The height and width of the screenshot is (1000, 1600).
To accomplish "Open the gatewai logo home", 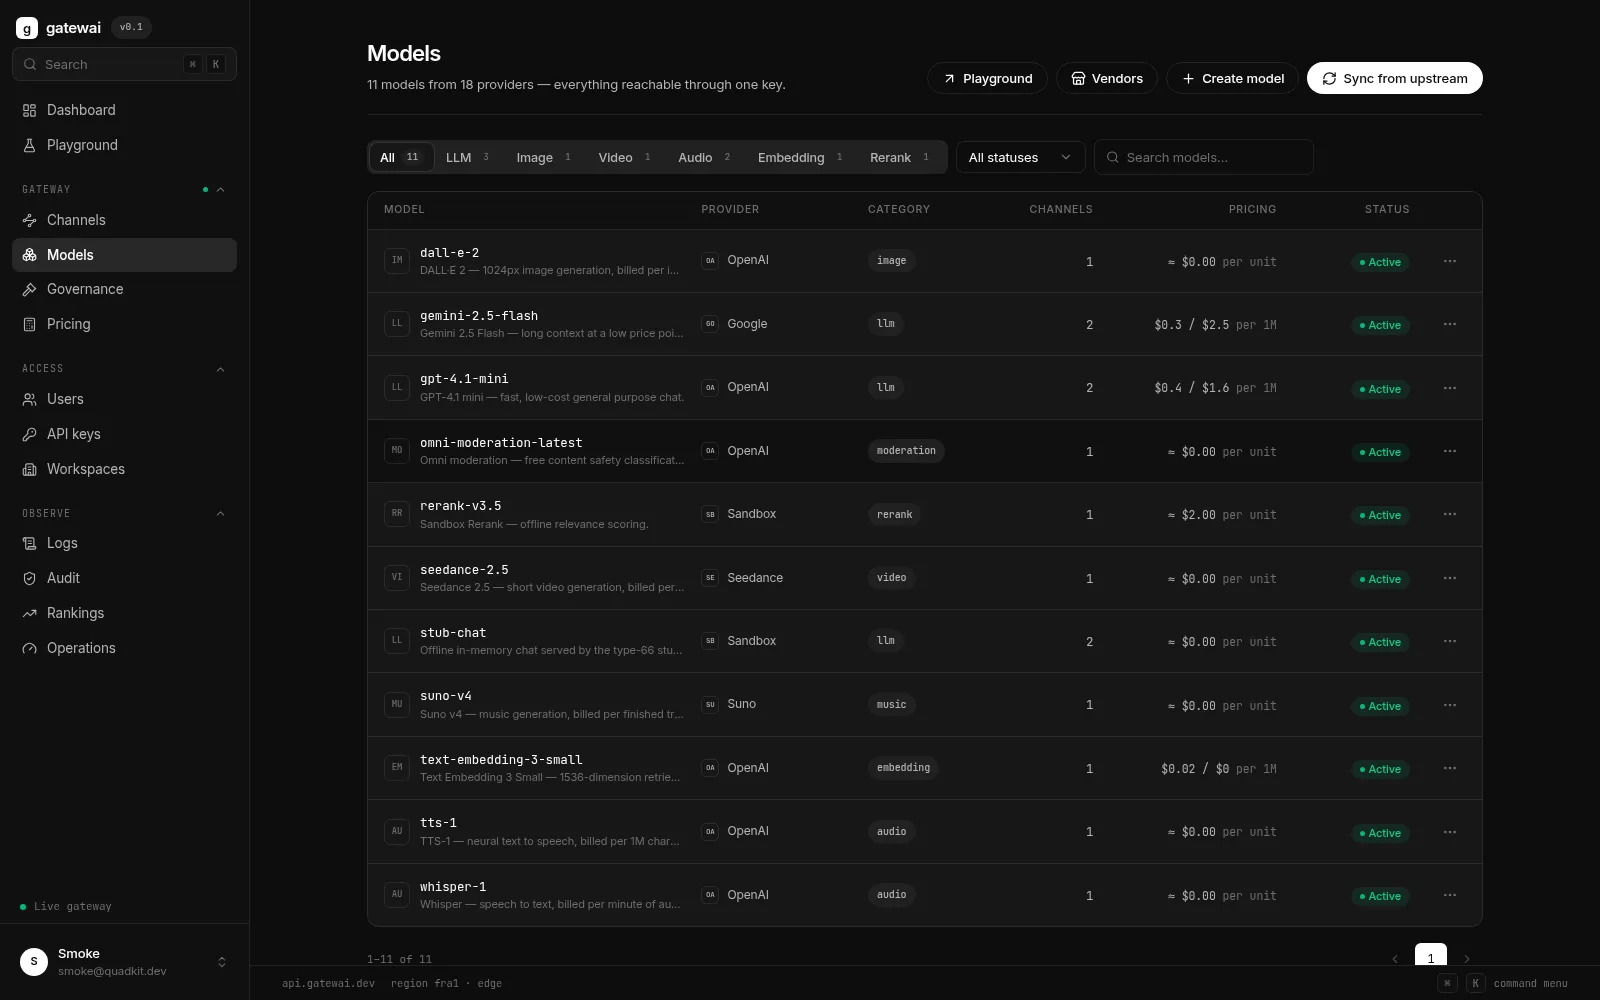I will pos(59,28).
